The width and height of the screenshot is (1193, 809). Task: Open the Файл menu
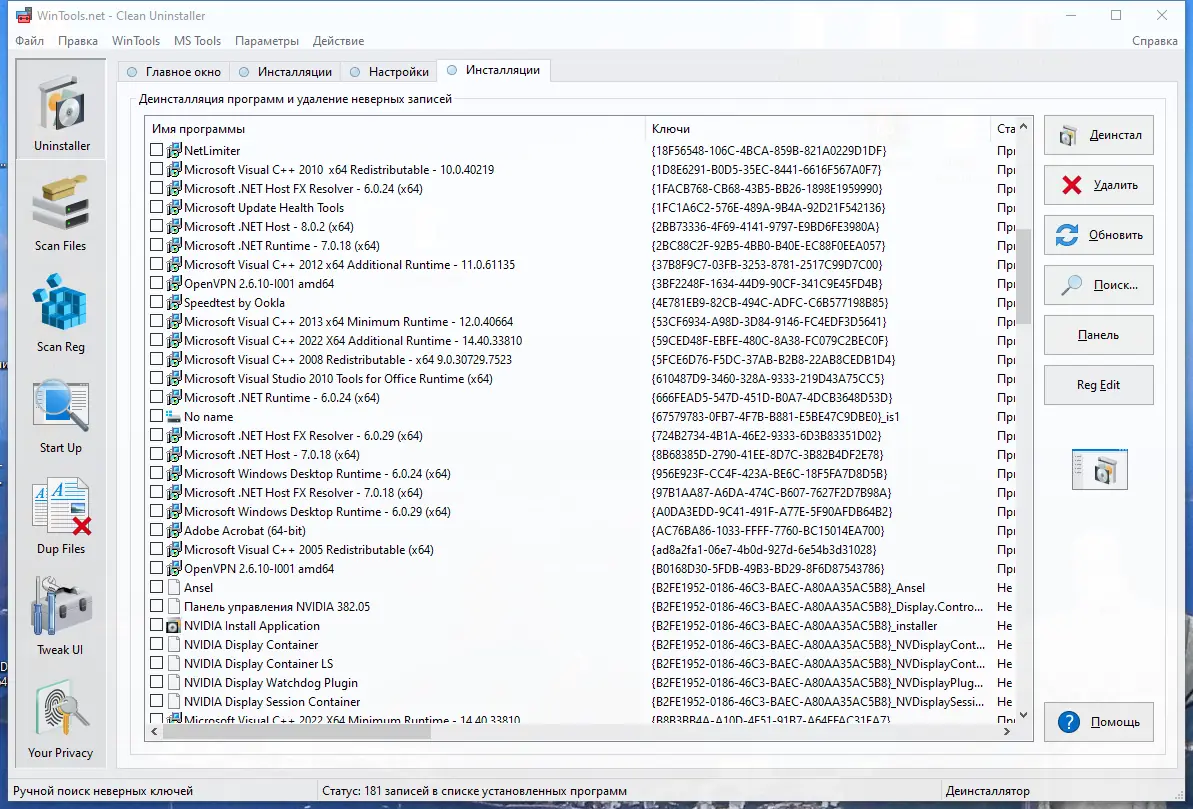[x=30, y=41]
